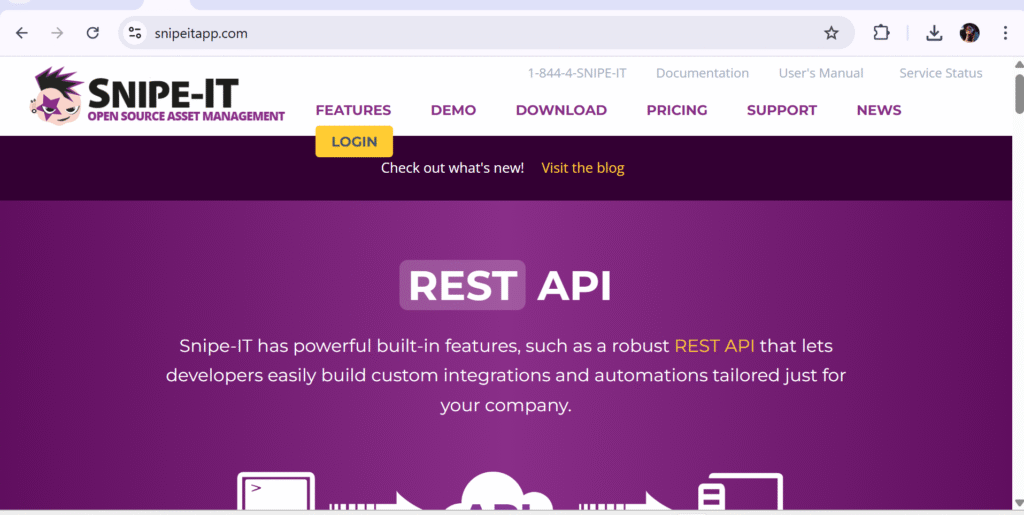This screenshot has height=515, width=1024.
Task: Click the yellow REST API link
Action: [714, 345]
